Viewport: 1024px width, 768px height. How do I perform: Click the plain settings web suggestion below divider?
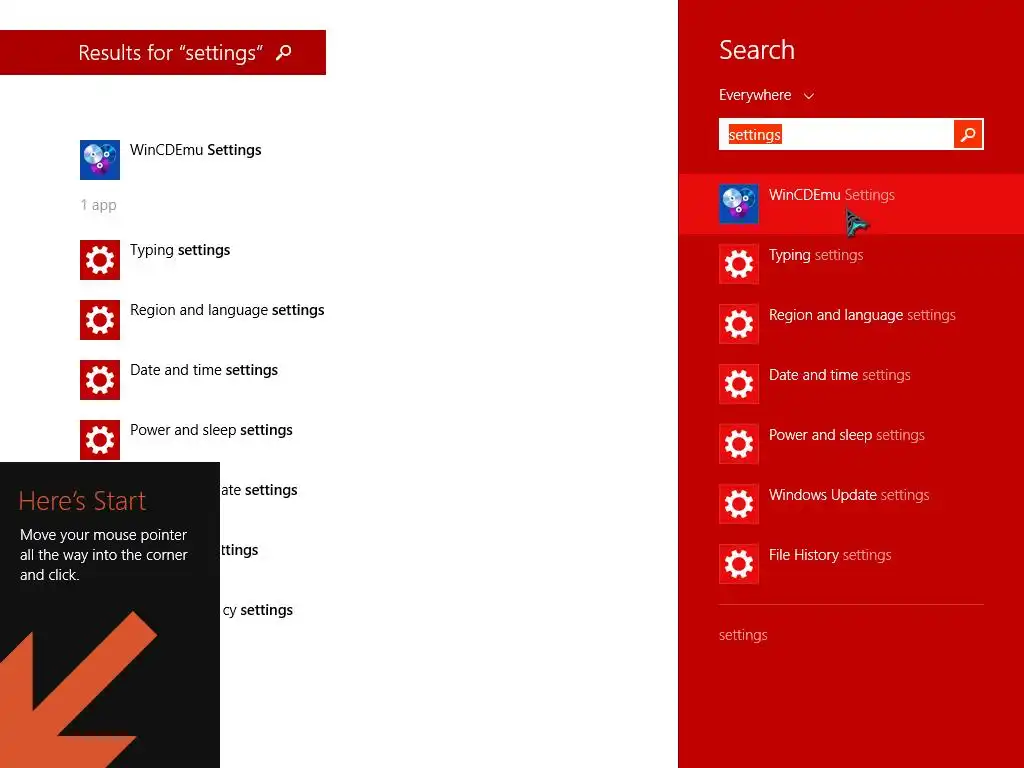[743, 635]
